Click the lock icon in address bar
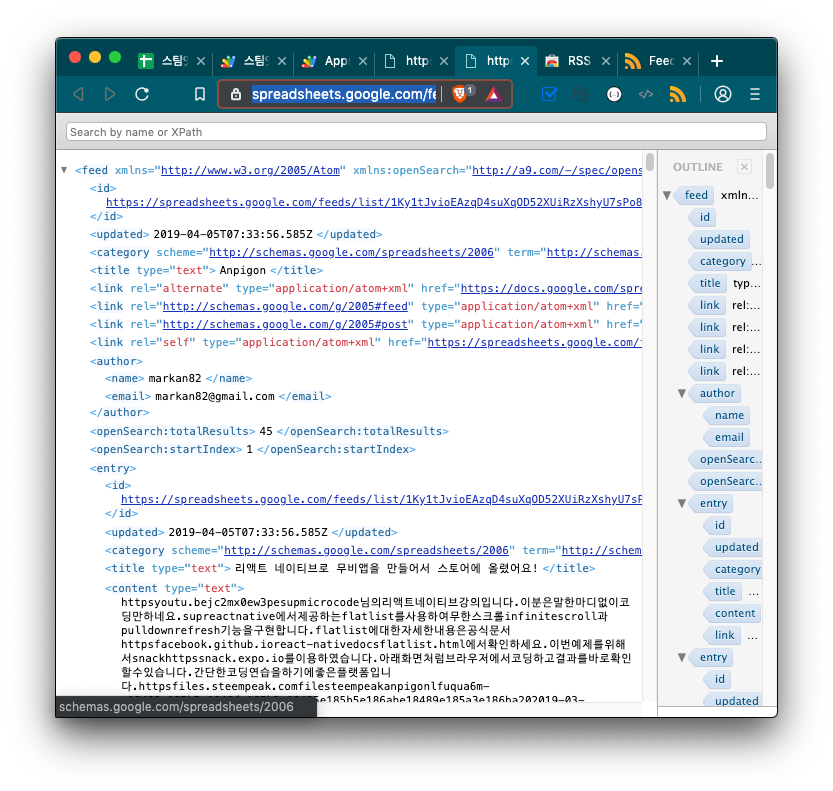This screenshot has width=833, height=791. coord(236,94)
